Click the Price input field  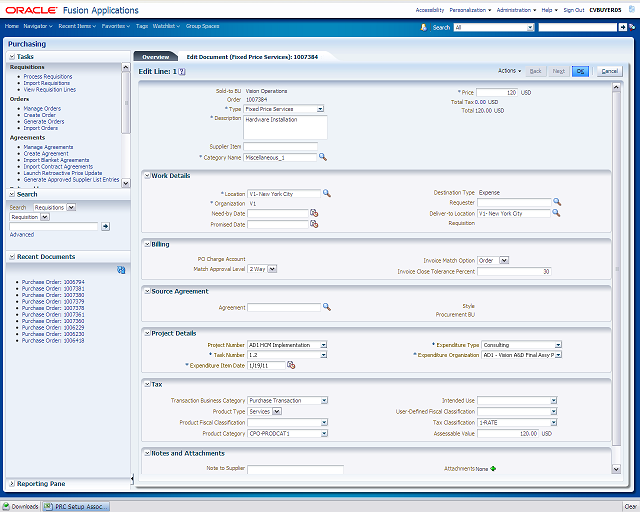(x=497, y=92)
